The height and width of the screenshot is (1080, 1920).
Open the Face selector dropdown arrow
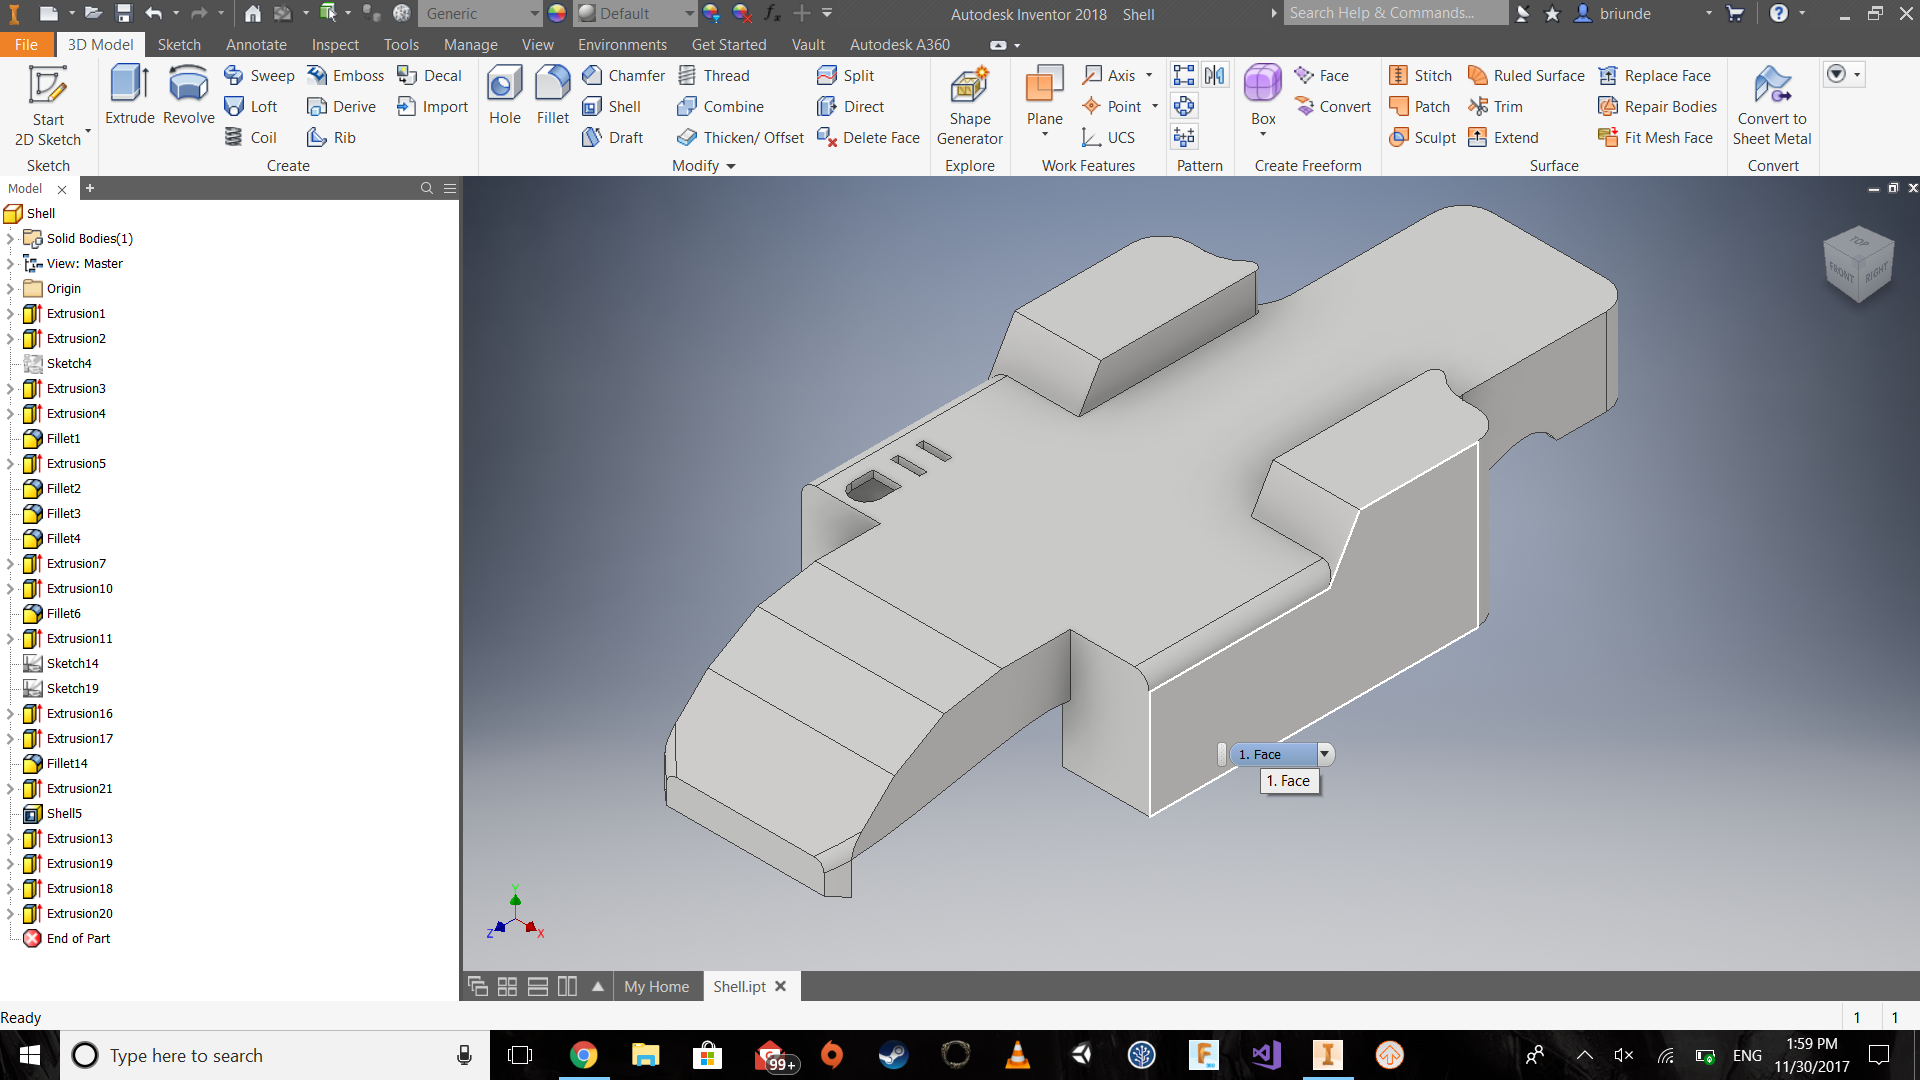point(1324,754)
